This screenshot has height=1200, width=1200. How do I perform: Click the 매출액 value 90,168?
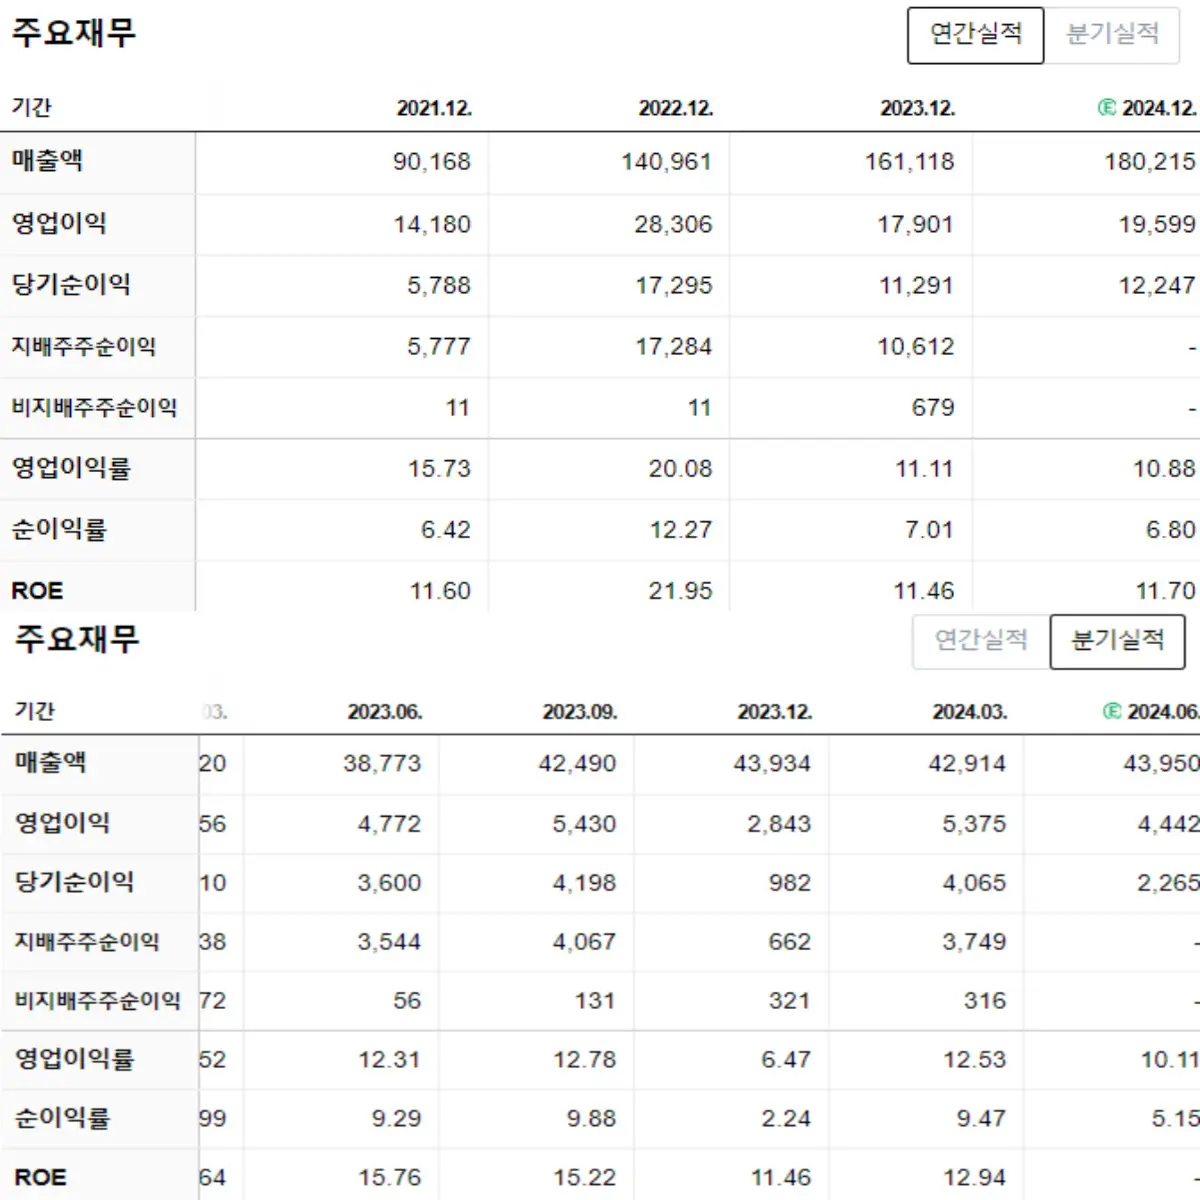(431, 162)
